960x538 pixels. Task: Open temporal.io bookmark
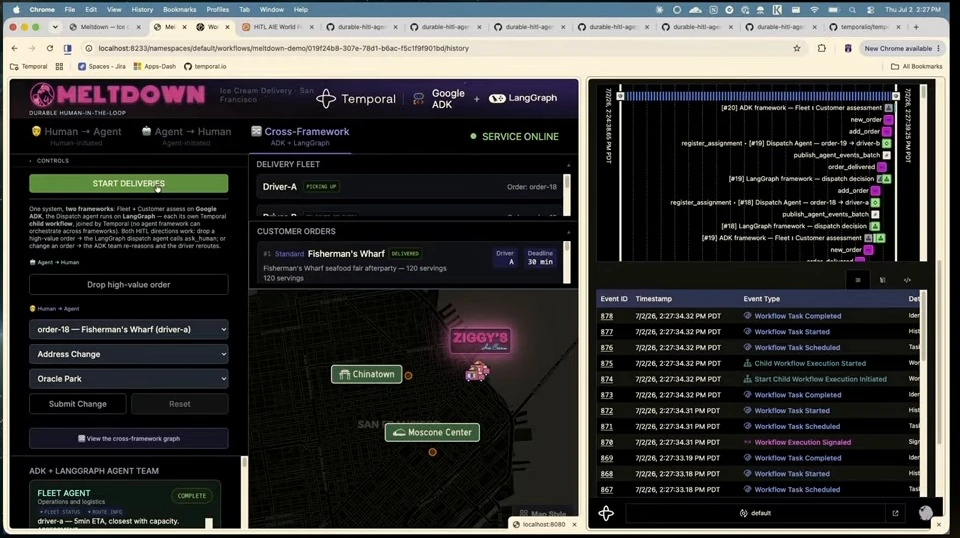point(205,66)
